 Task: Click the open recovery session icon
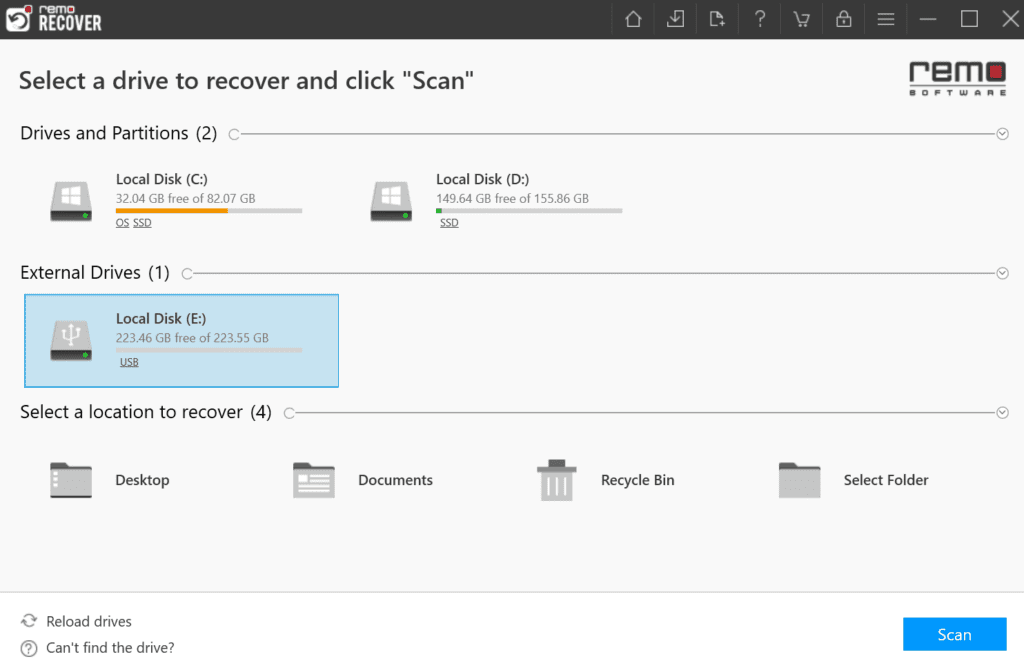click(717, 18)
